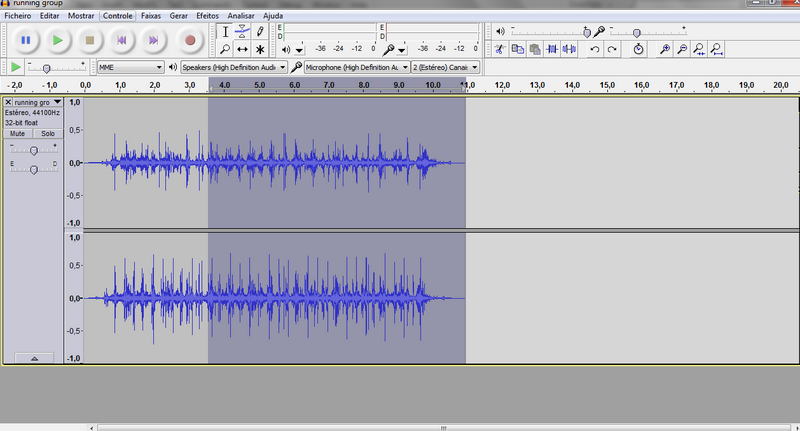Image resolution: width=800 pixels, height=431 pixels.
Task: Open the MME audio host dropdown
Action: coord(130,67)
